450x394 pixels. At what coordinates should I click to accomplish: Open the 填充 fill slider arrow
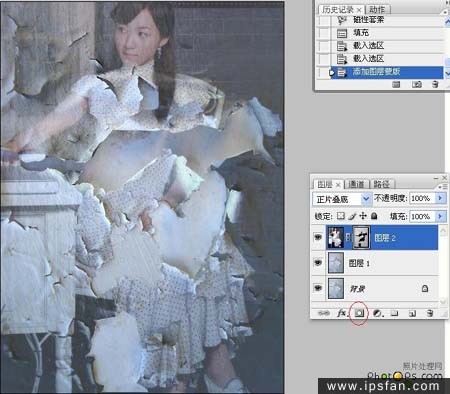440,216
